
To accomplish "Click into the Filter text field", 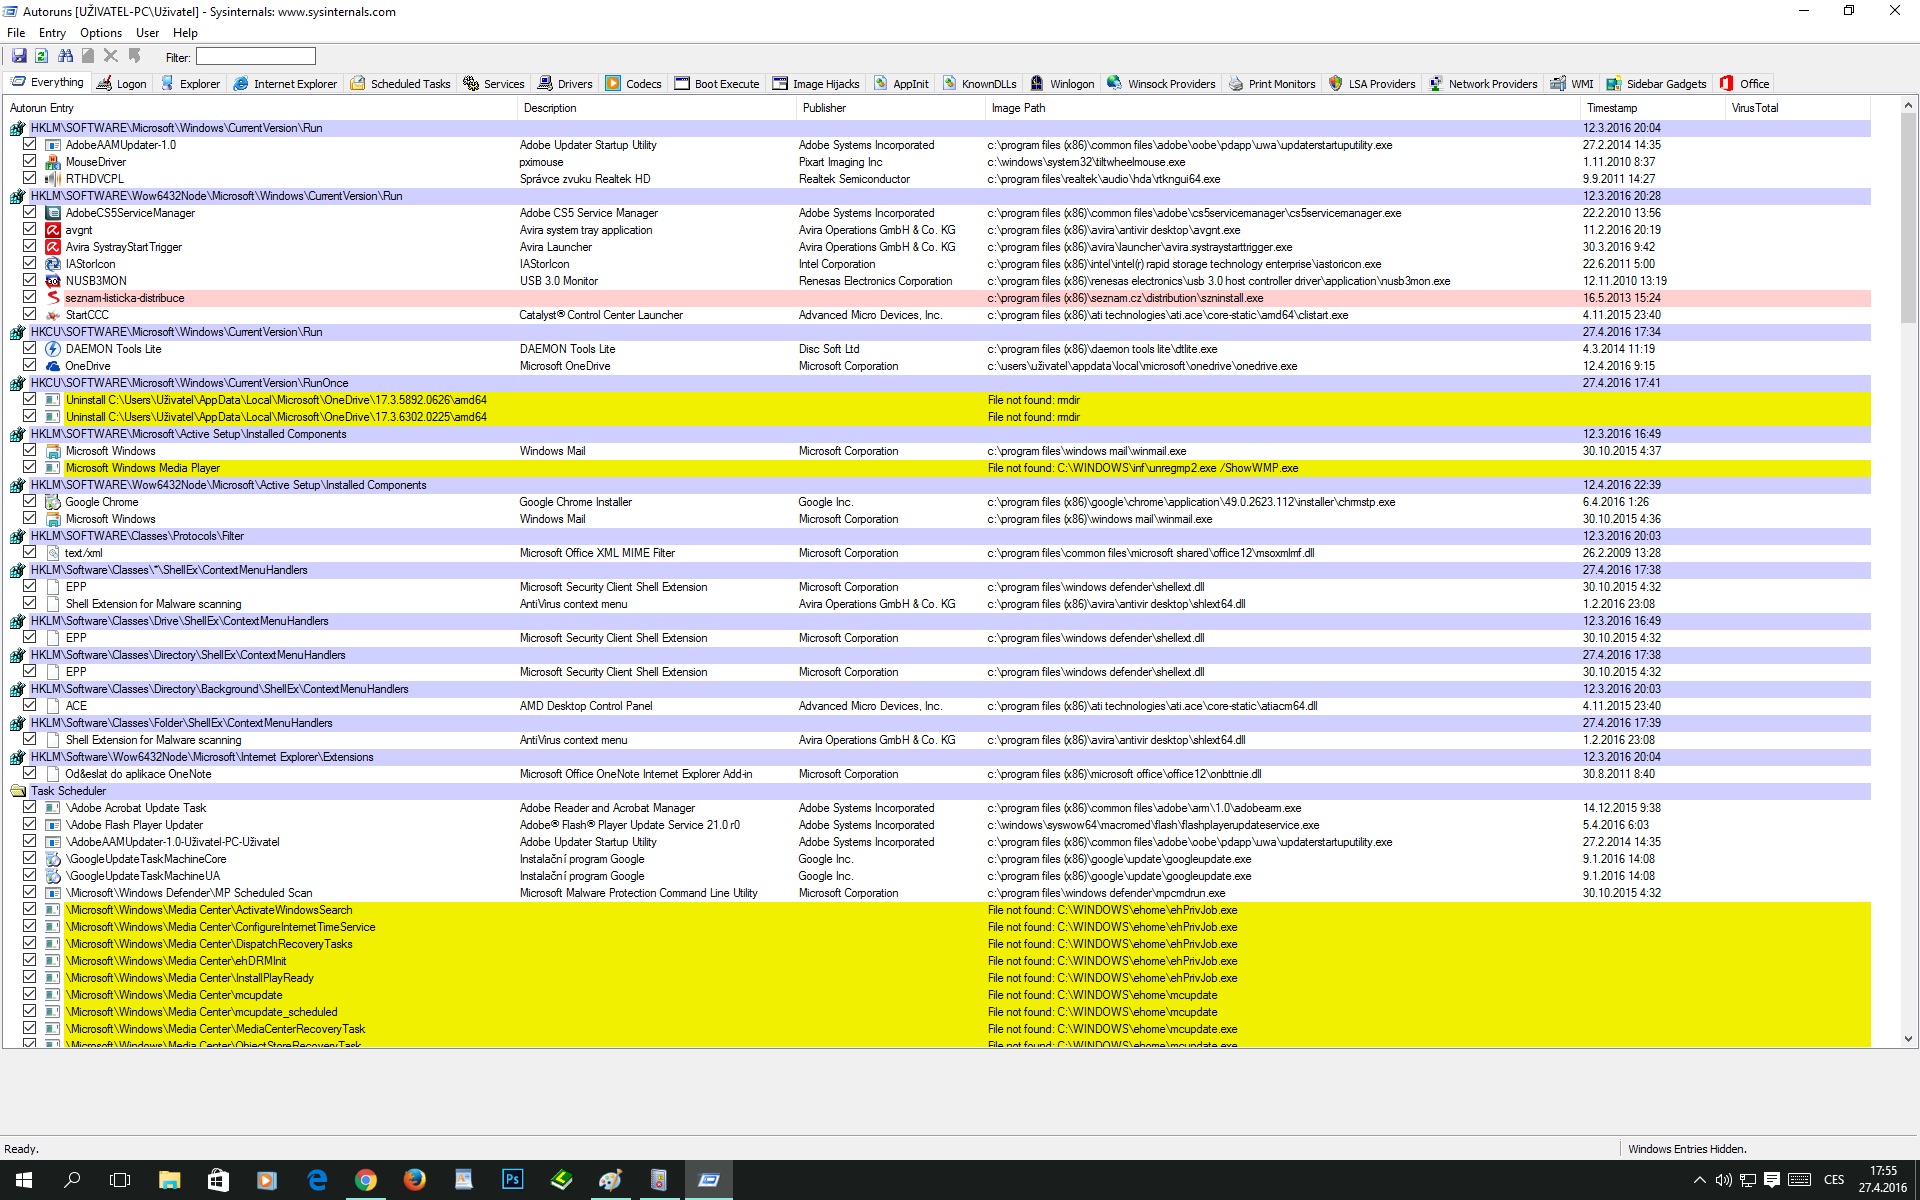I will pos(256,57).
